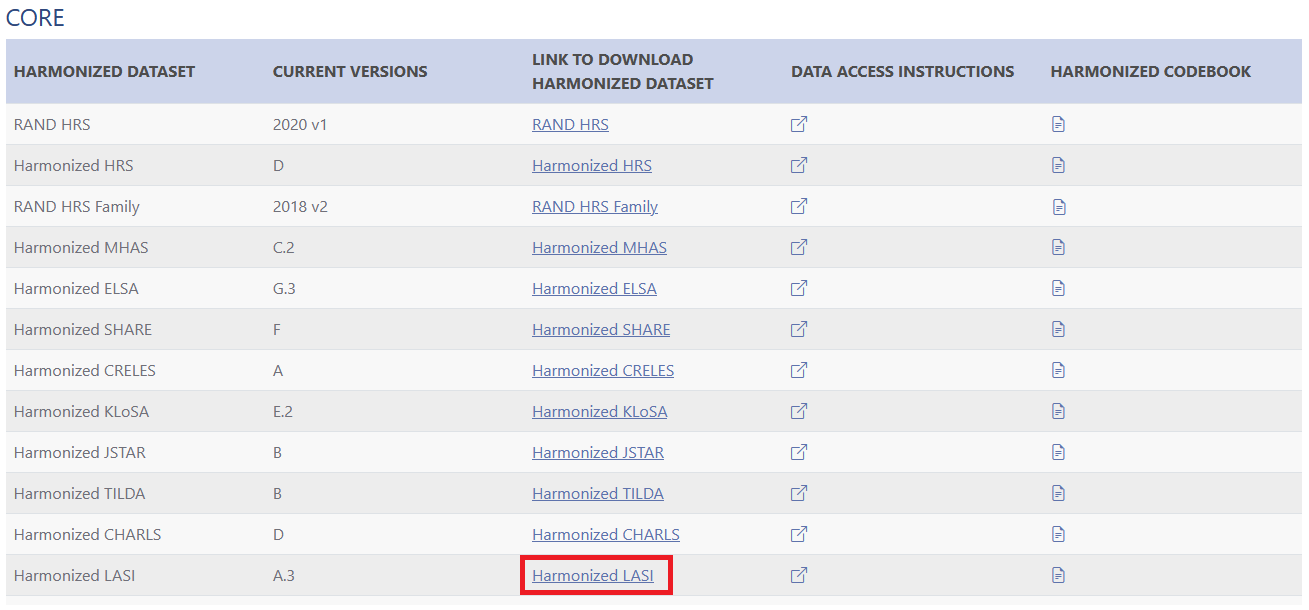Open data access instructions for Harmonized LASI
This screenshot has height=610, width=1309.
(799, 575)
